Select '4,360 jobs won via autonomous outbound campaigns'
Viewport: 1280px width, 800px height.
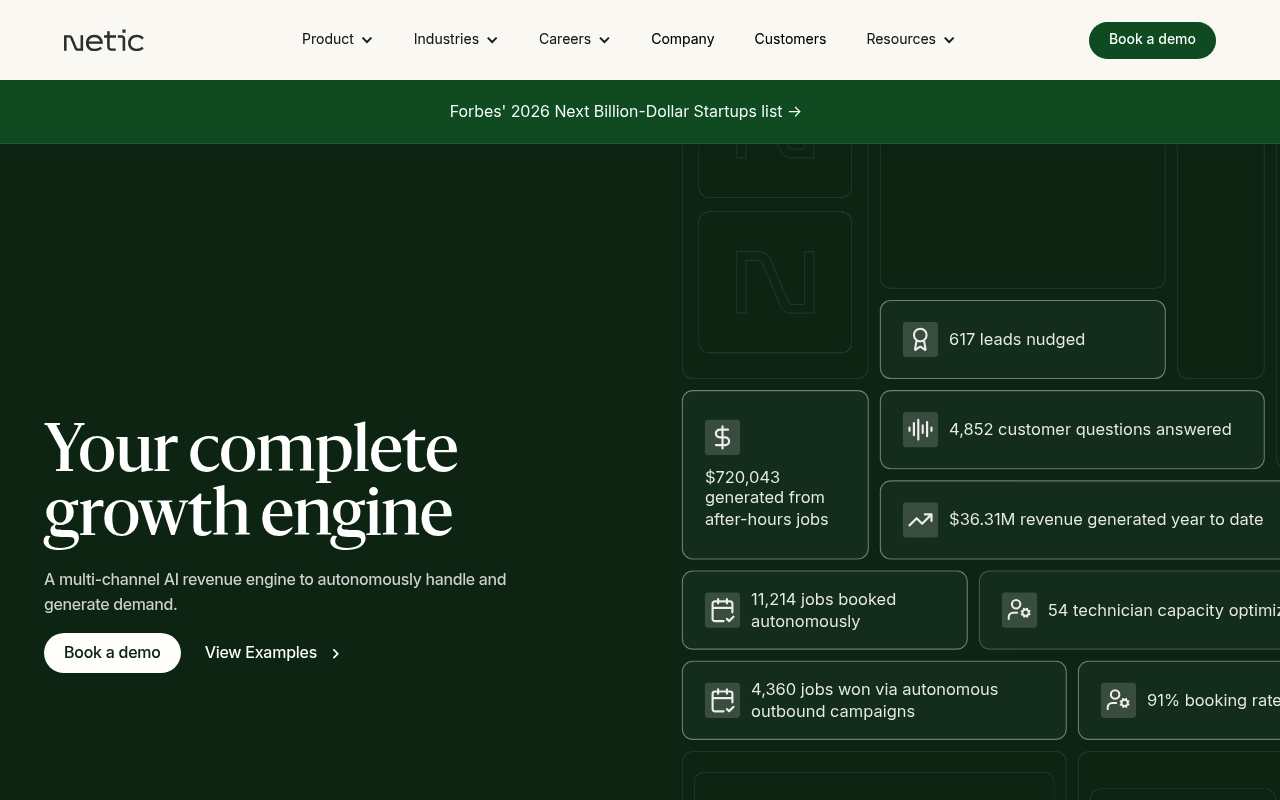pyautogui.click(x=874, y=700)
